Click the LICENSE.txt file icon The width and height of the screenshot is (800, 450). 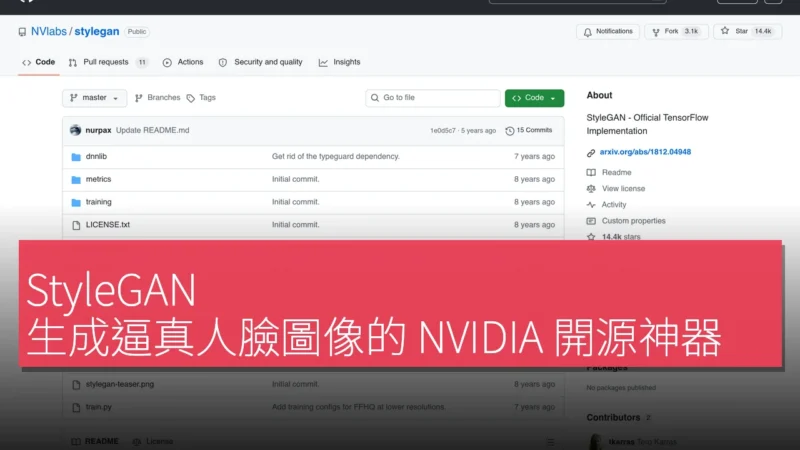(x=76, y=226)
